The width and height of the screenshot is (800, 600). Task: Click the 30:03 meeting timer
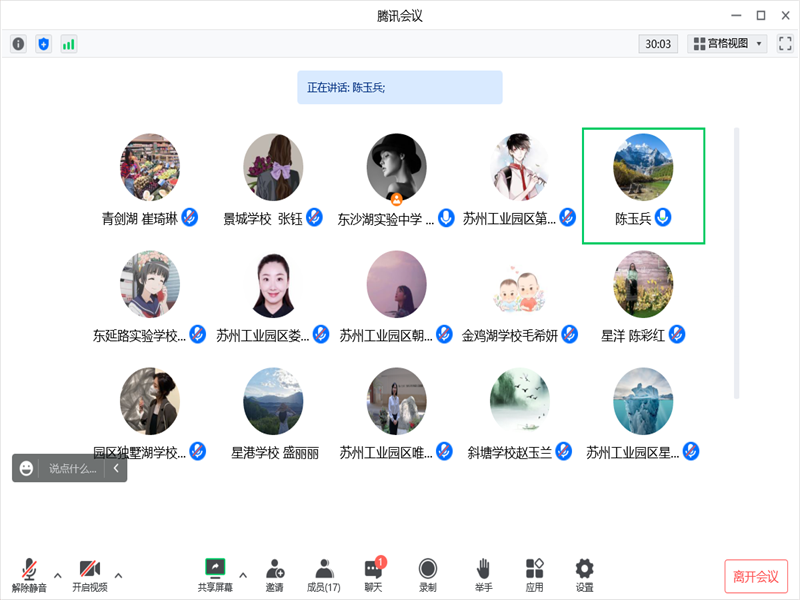tap(658, 44)
